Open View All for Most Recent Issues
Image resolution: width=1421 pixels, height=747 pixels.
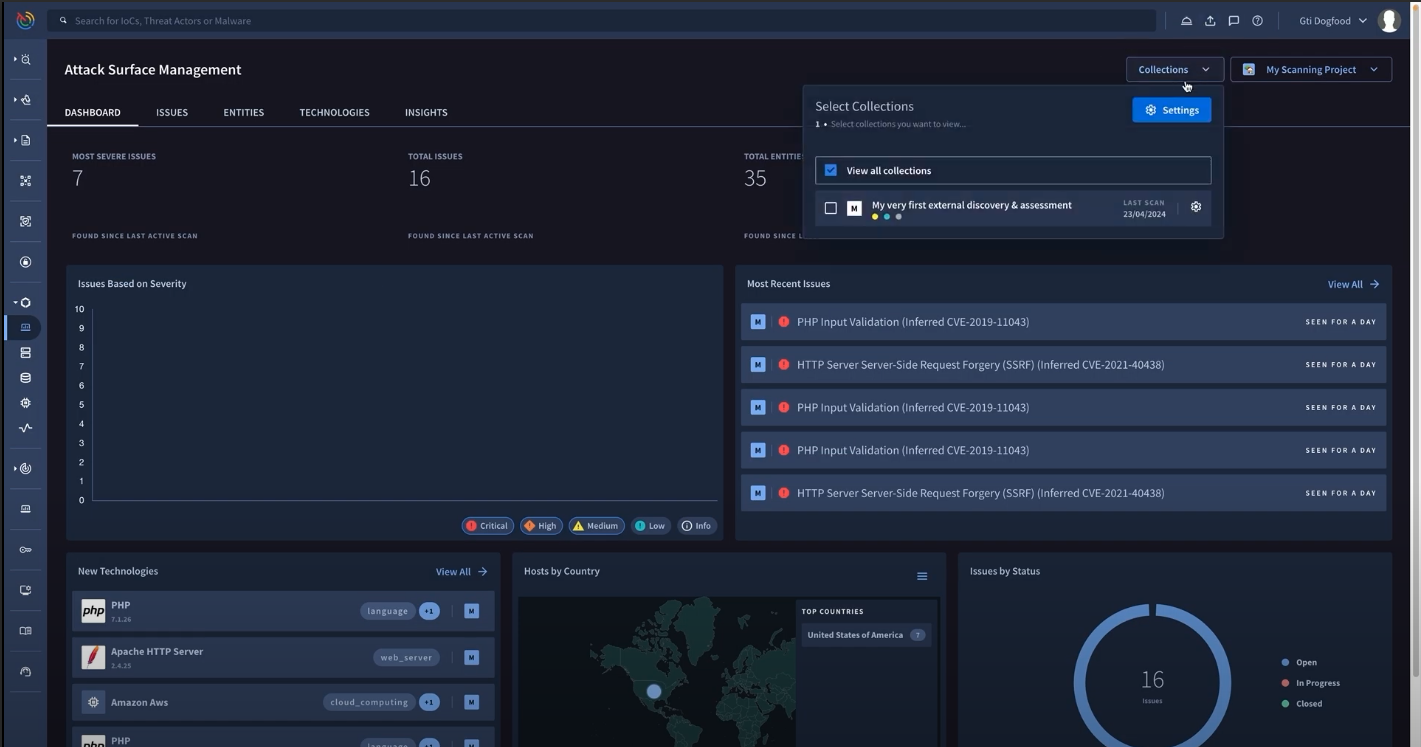click(1352, 284)
